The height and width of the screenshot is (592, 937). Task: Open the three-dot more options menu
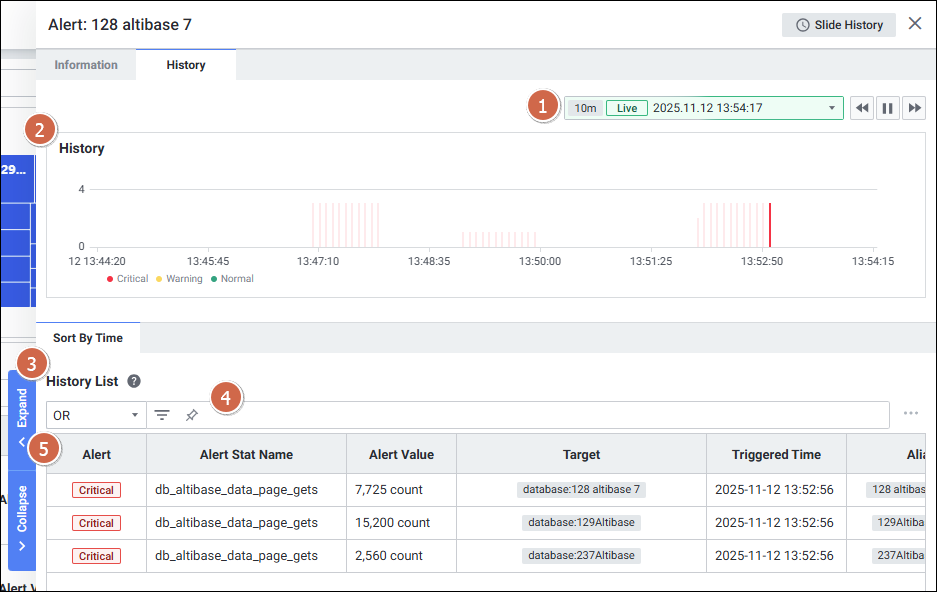[x=910, y=413]
